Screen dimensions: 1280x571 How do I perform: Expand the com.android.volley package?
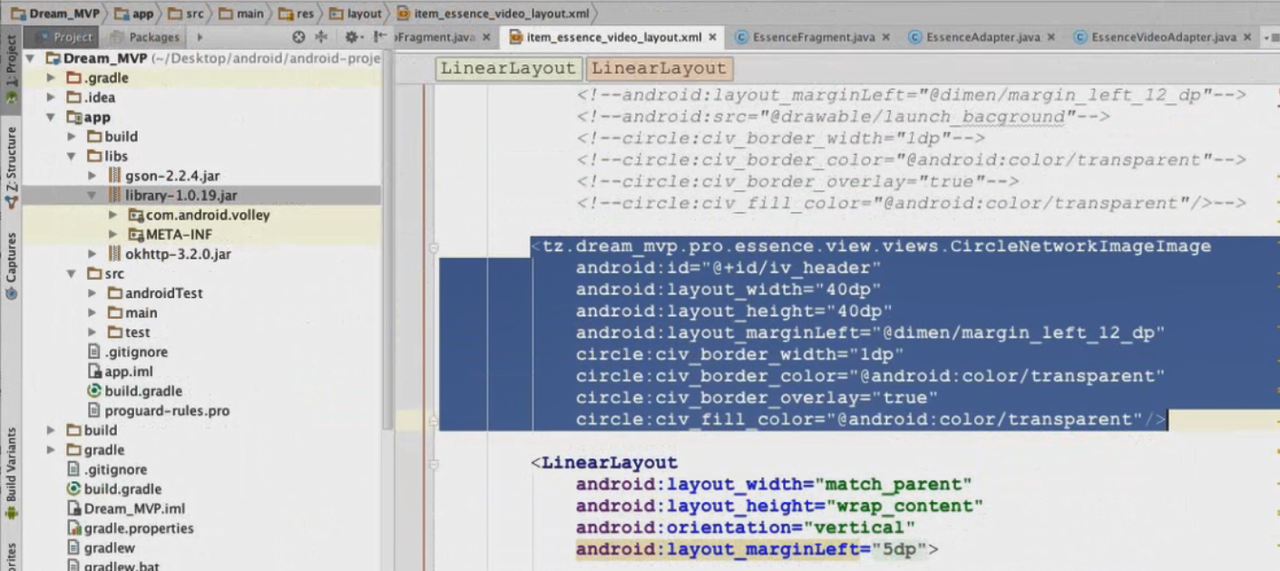[113, 215]
